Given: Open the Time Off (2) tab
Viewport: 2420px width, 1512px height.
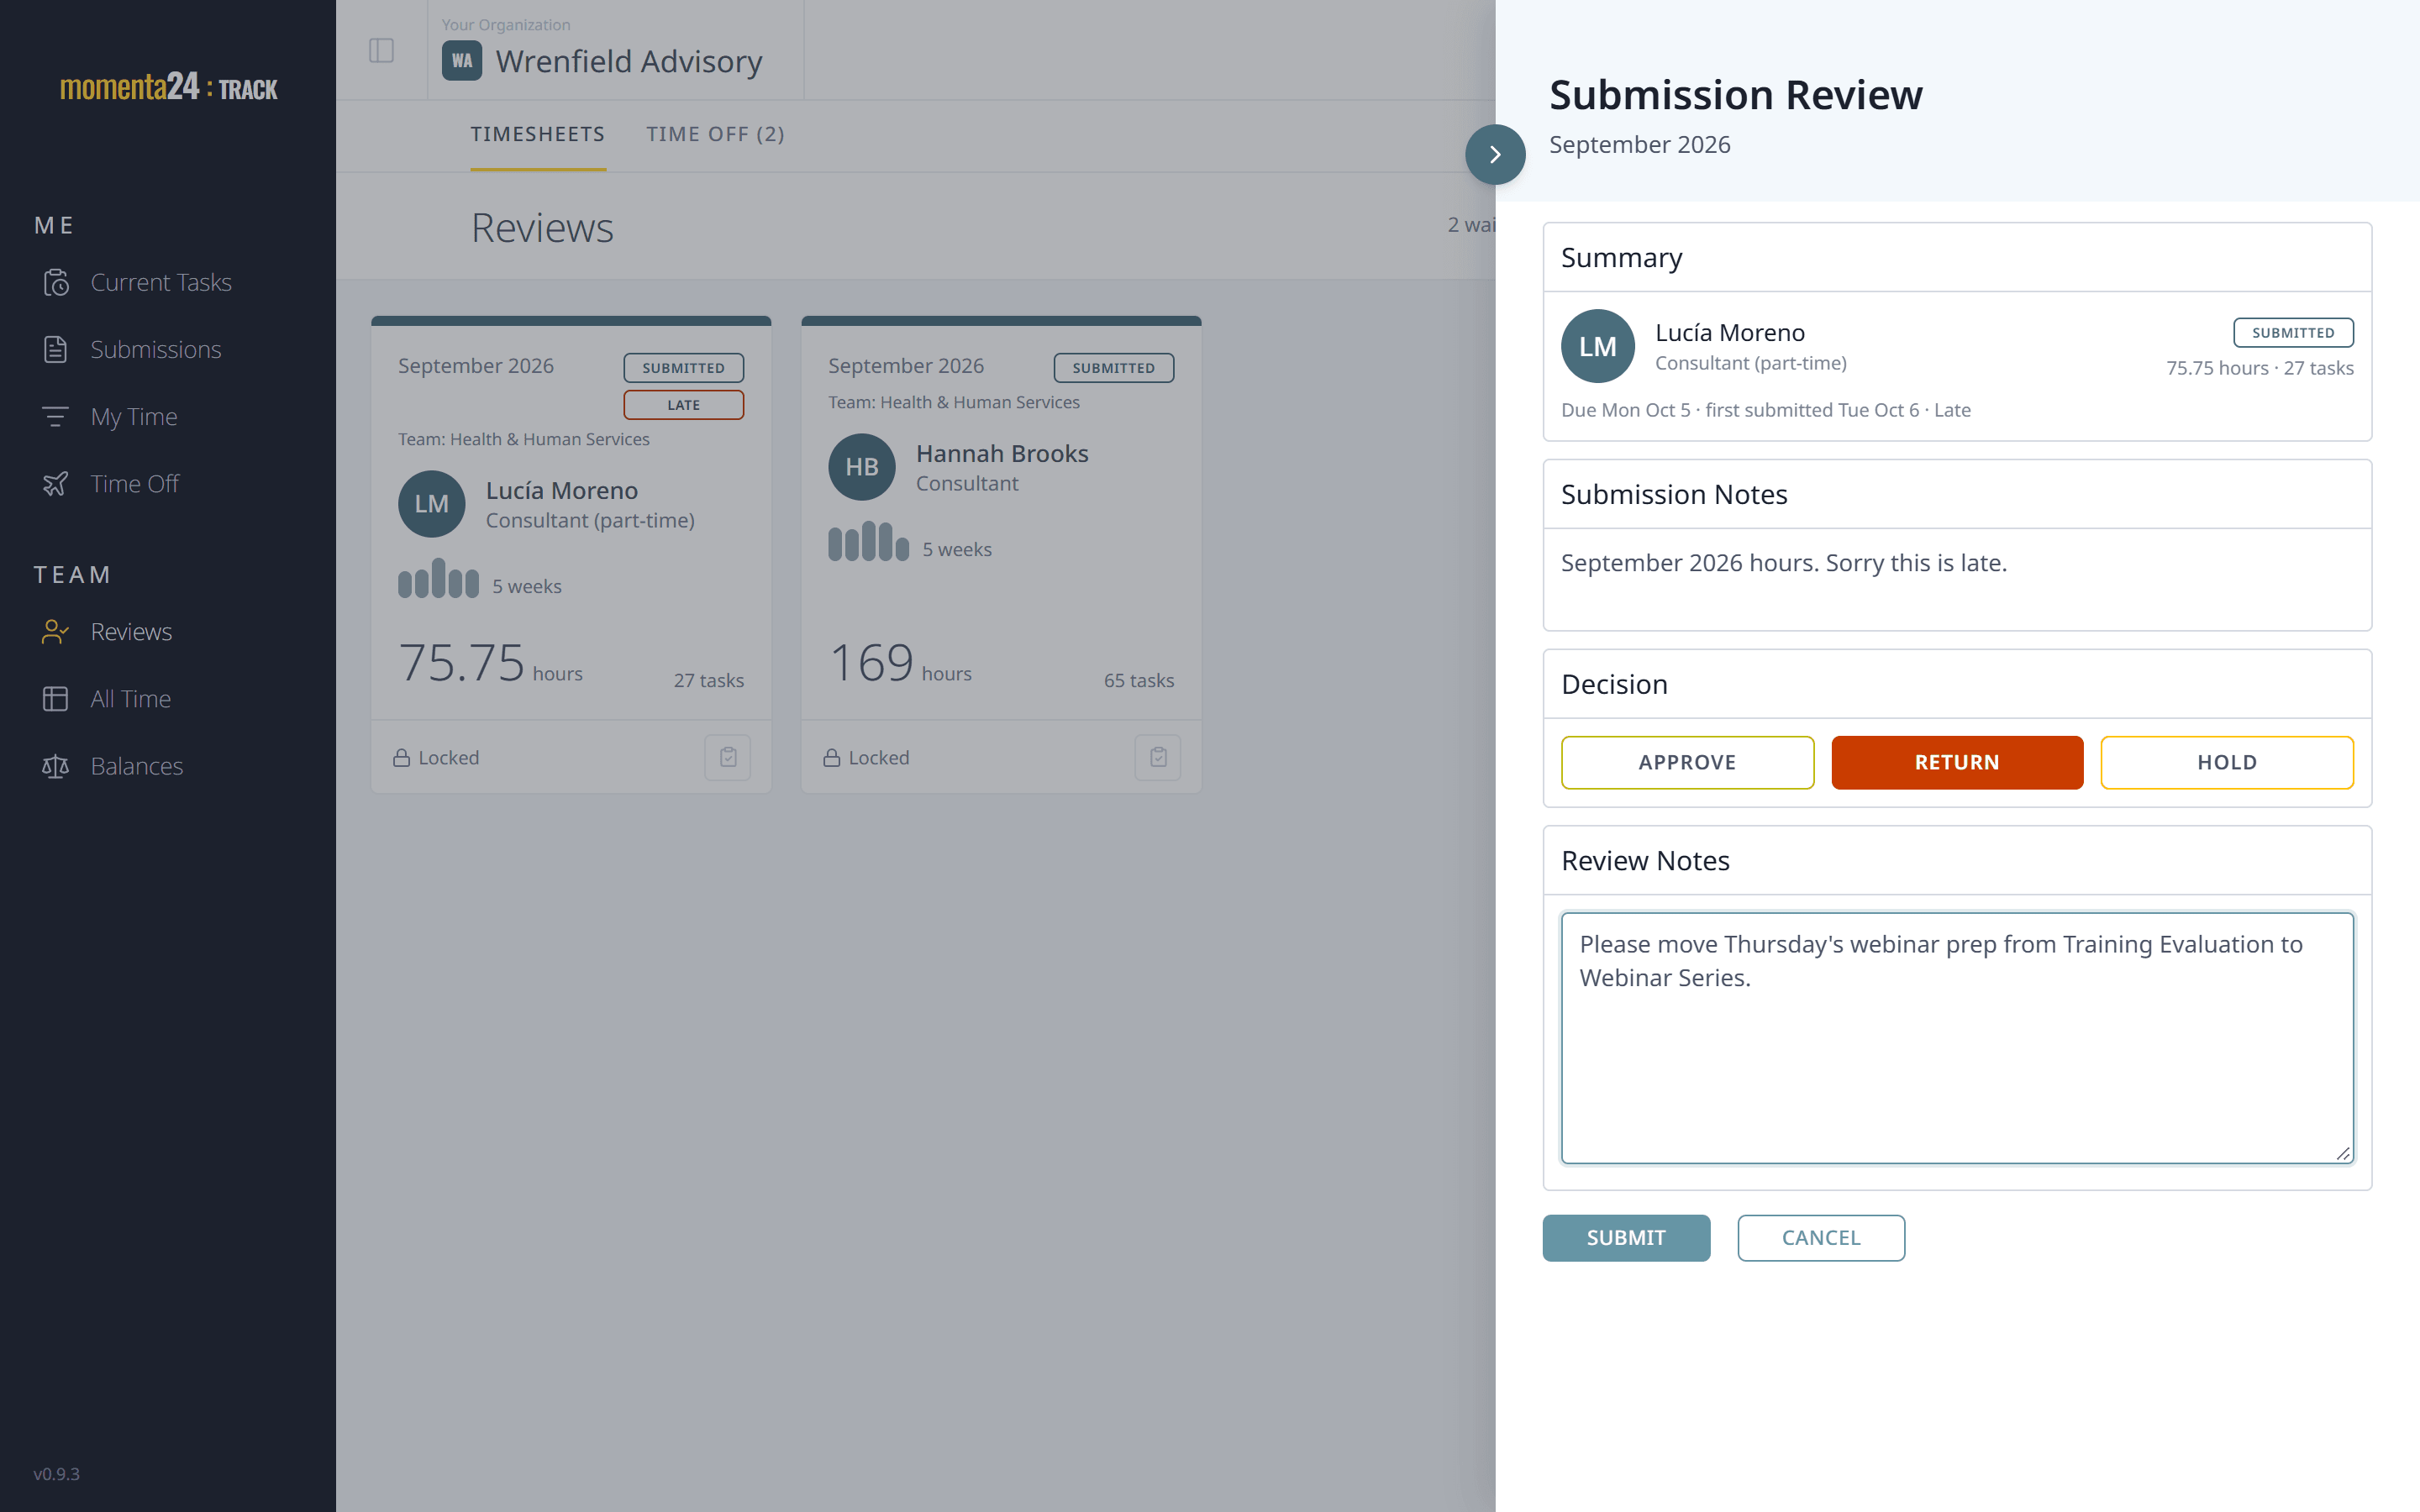Looking at the screenshot, I should pyautogui.click(x=715, y=134).
